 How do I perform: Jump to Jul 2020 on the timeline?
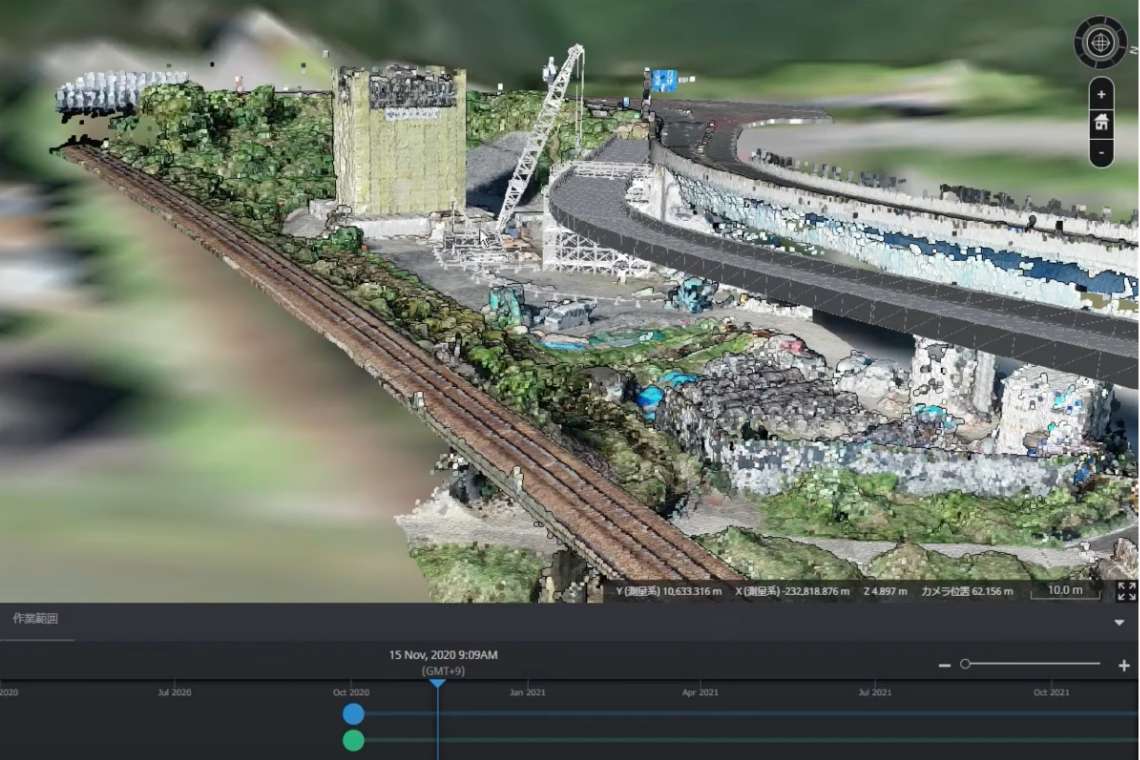(x=175, y=692)
